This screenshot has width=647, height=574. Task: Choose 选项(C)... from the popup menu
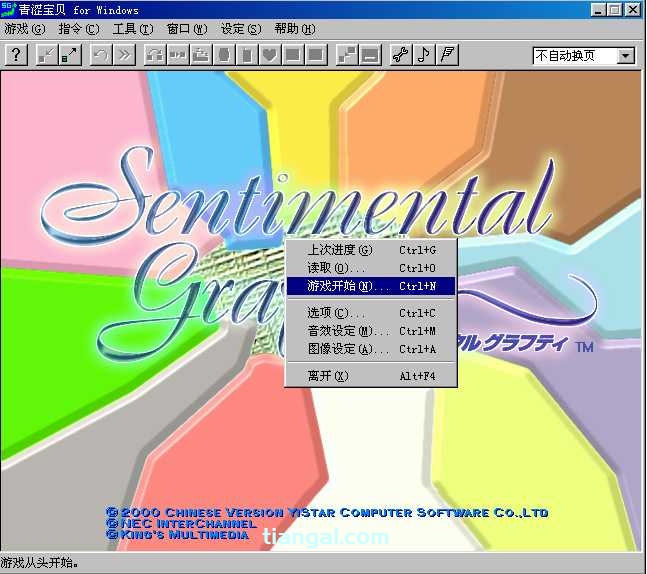(x=371, y=313)
